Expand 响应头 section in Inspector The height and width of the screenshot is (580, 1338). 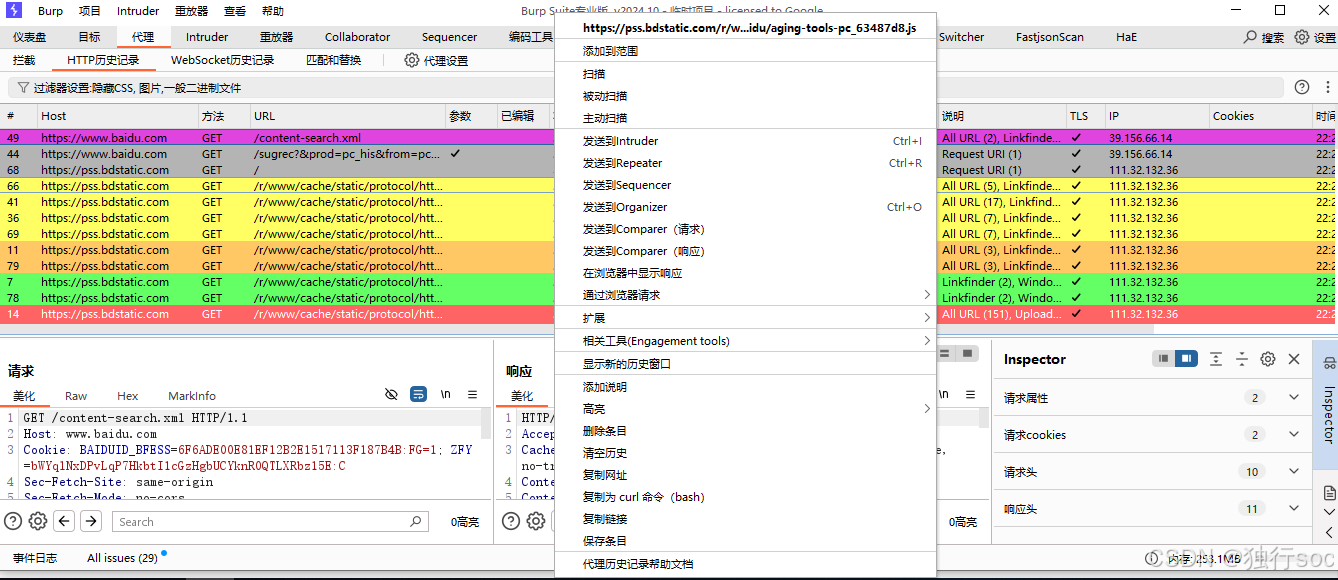click(1294, 509)
